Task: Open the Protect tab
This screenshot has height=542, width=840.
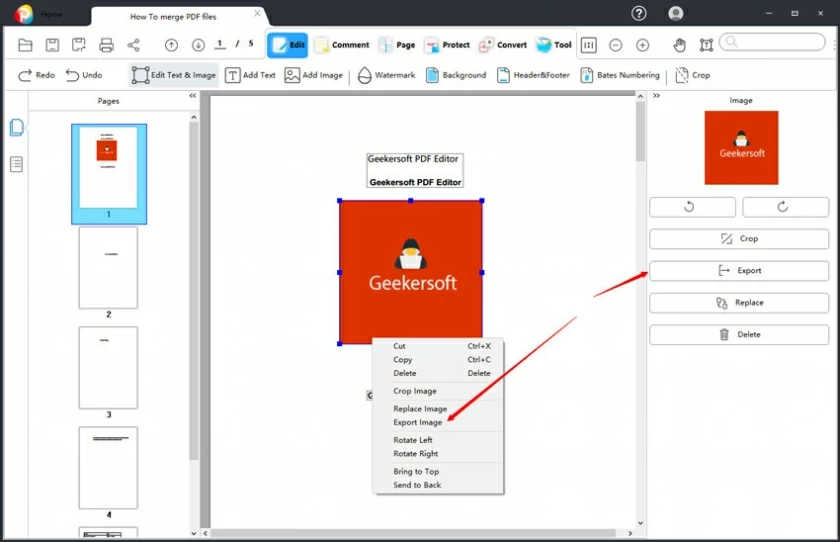Action: click(447, 45)
